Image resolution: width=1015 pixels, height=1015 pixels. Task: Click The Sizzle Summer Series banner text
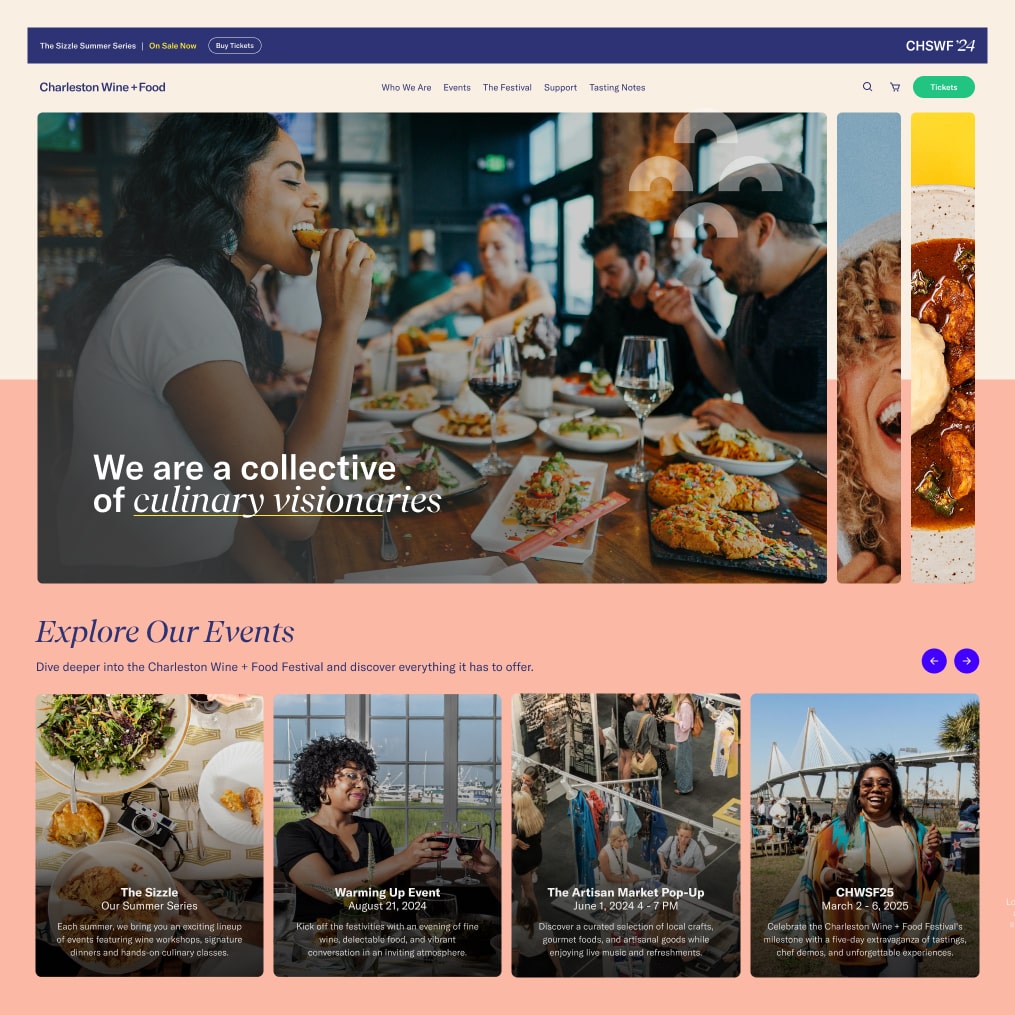[x=87, y=46]
